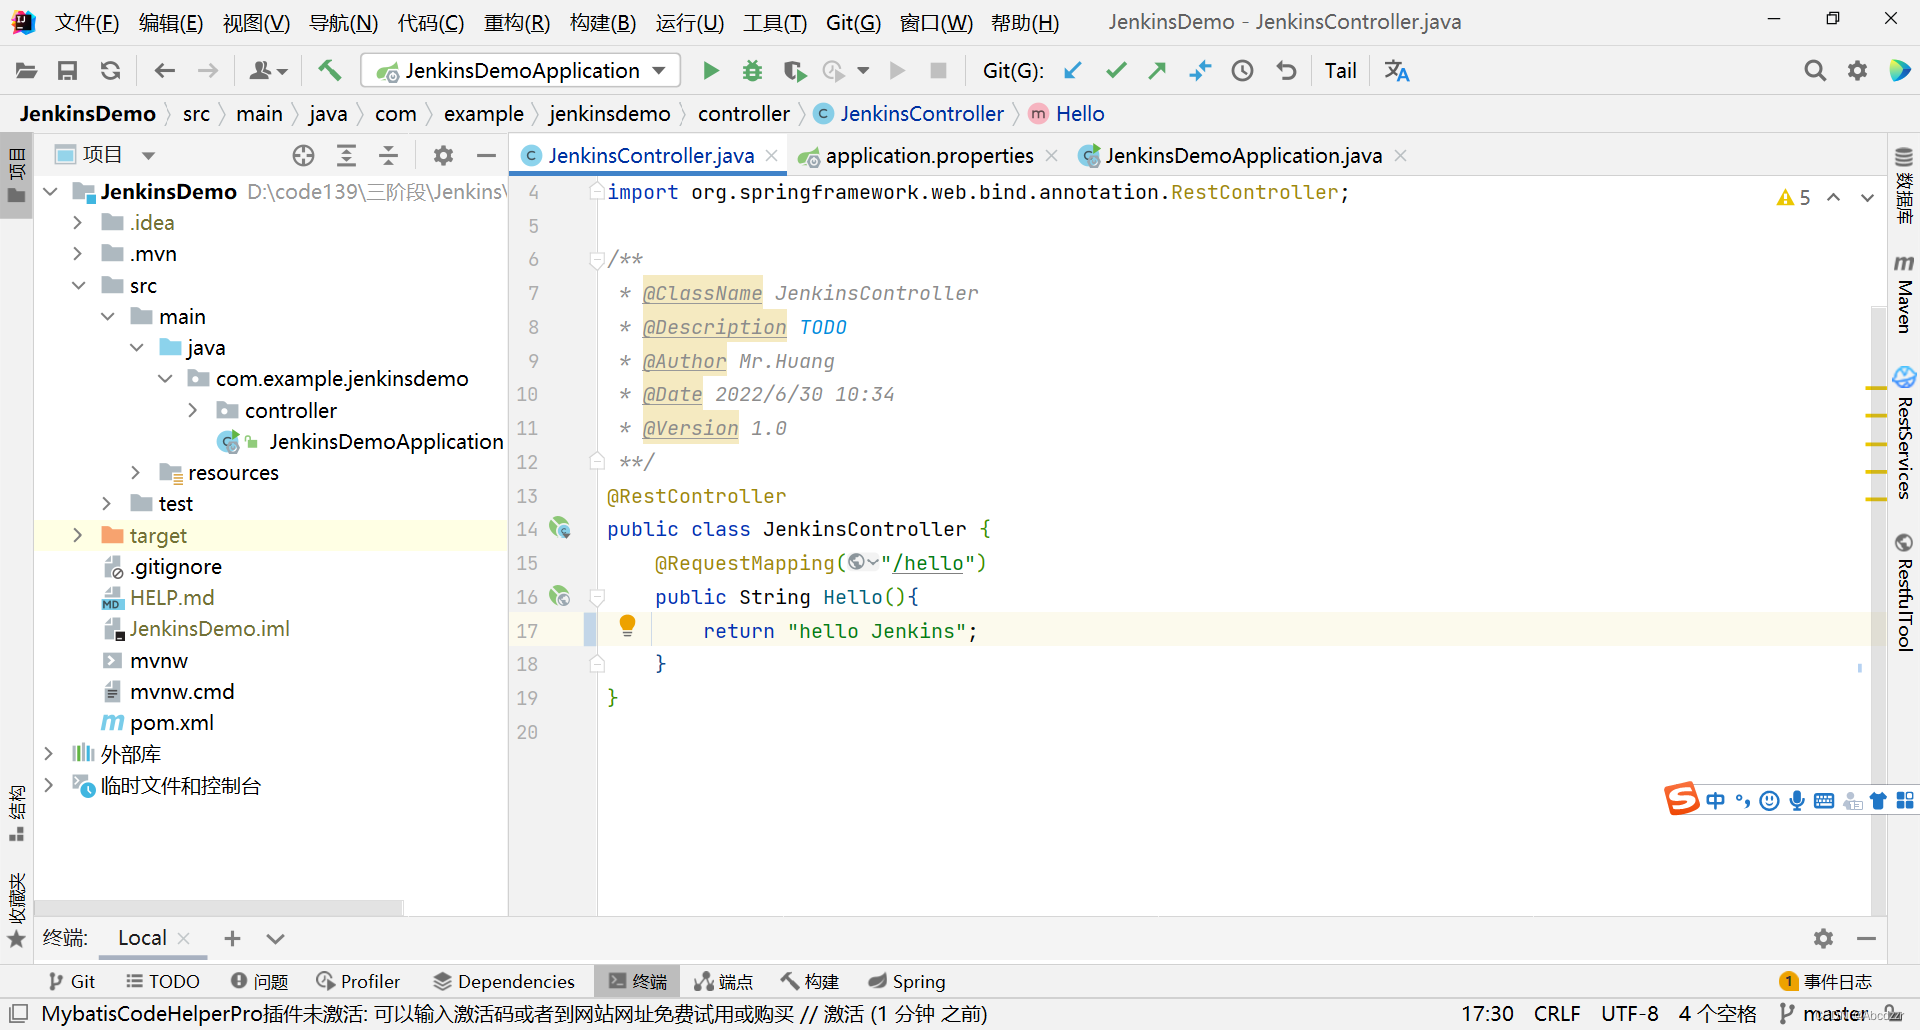The image size is (1920, 1030).
Task: Click the Tail toolbar button
Action: [1340, 71]
